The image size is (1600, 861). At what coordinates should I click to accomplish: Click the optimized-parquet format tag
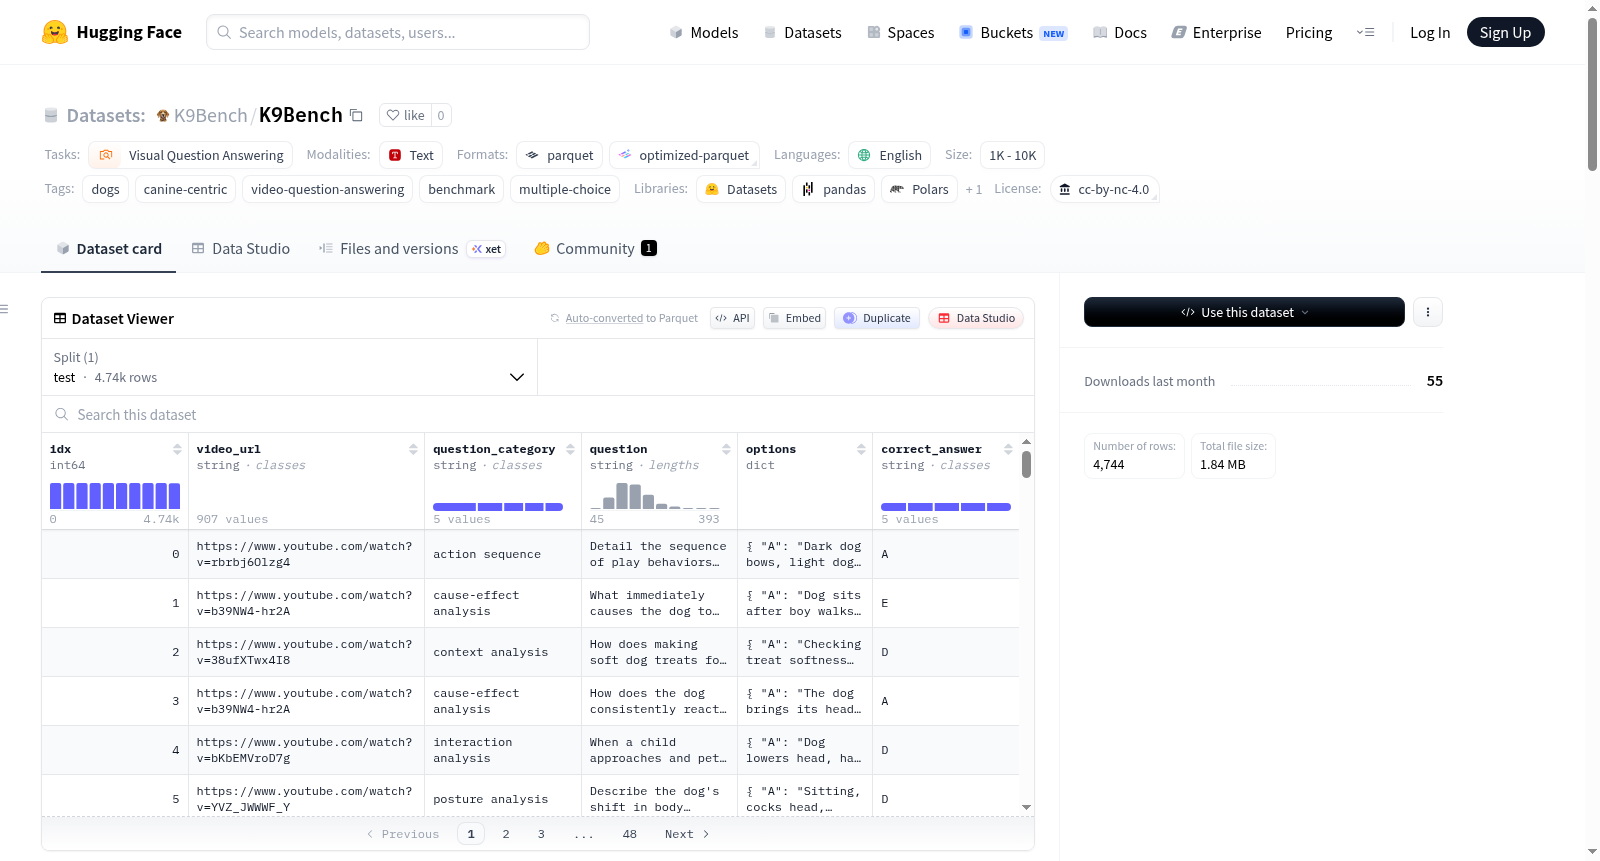[684, 155]
